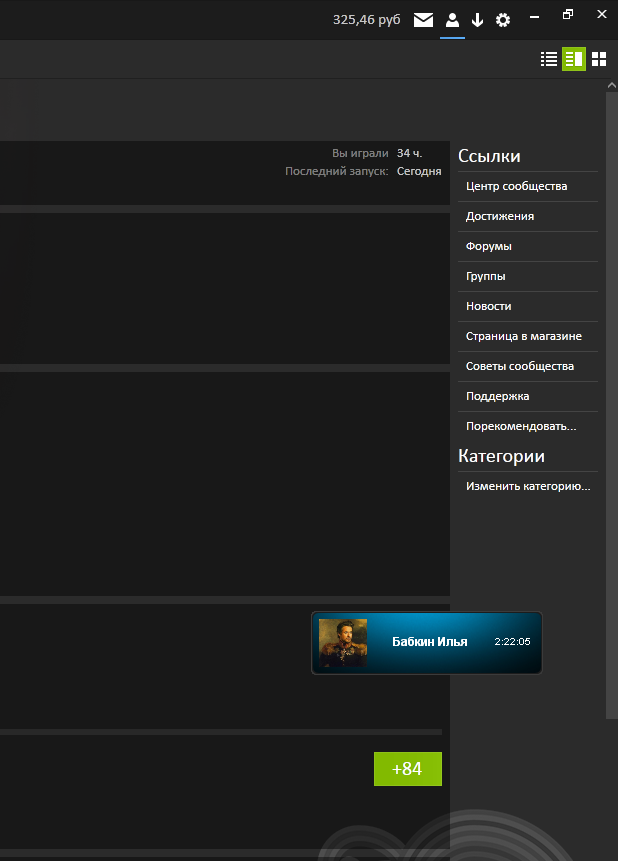Click Бабкин Илья avatar thumbnail
The image size is (618, 861).
click(343, 642)
